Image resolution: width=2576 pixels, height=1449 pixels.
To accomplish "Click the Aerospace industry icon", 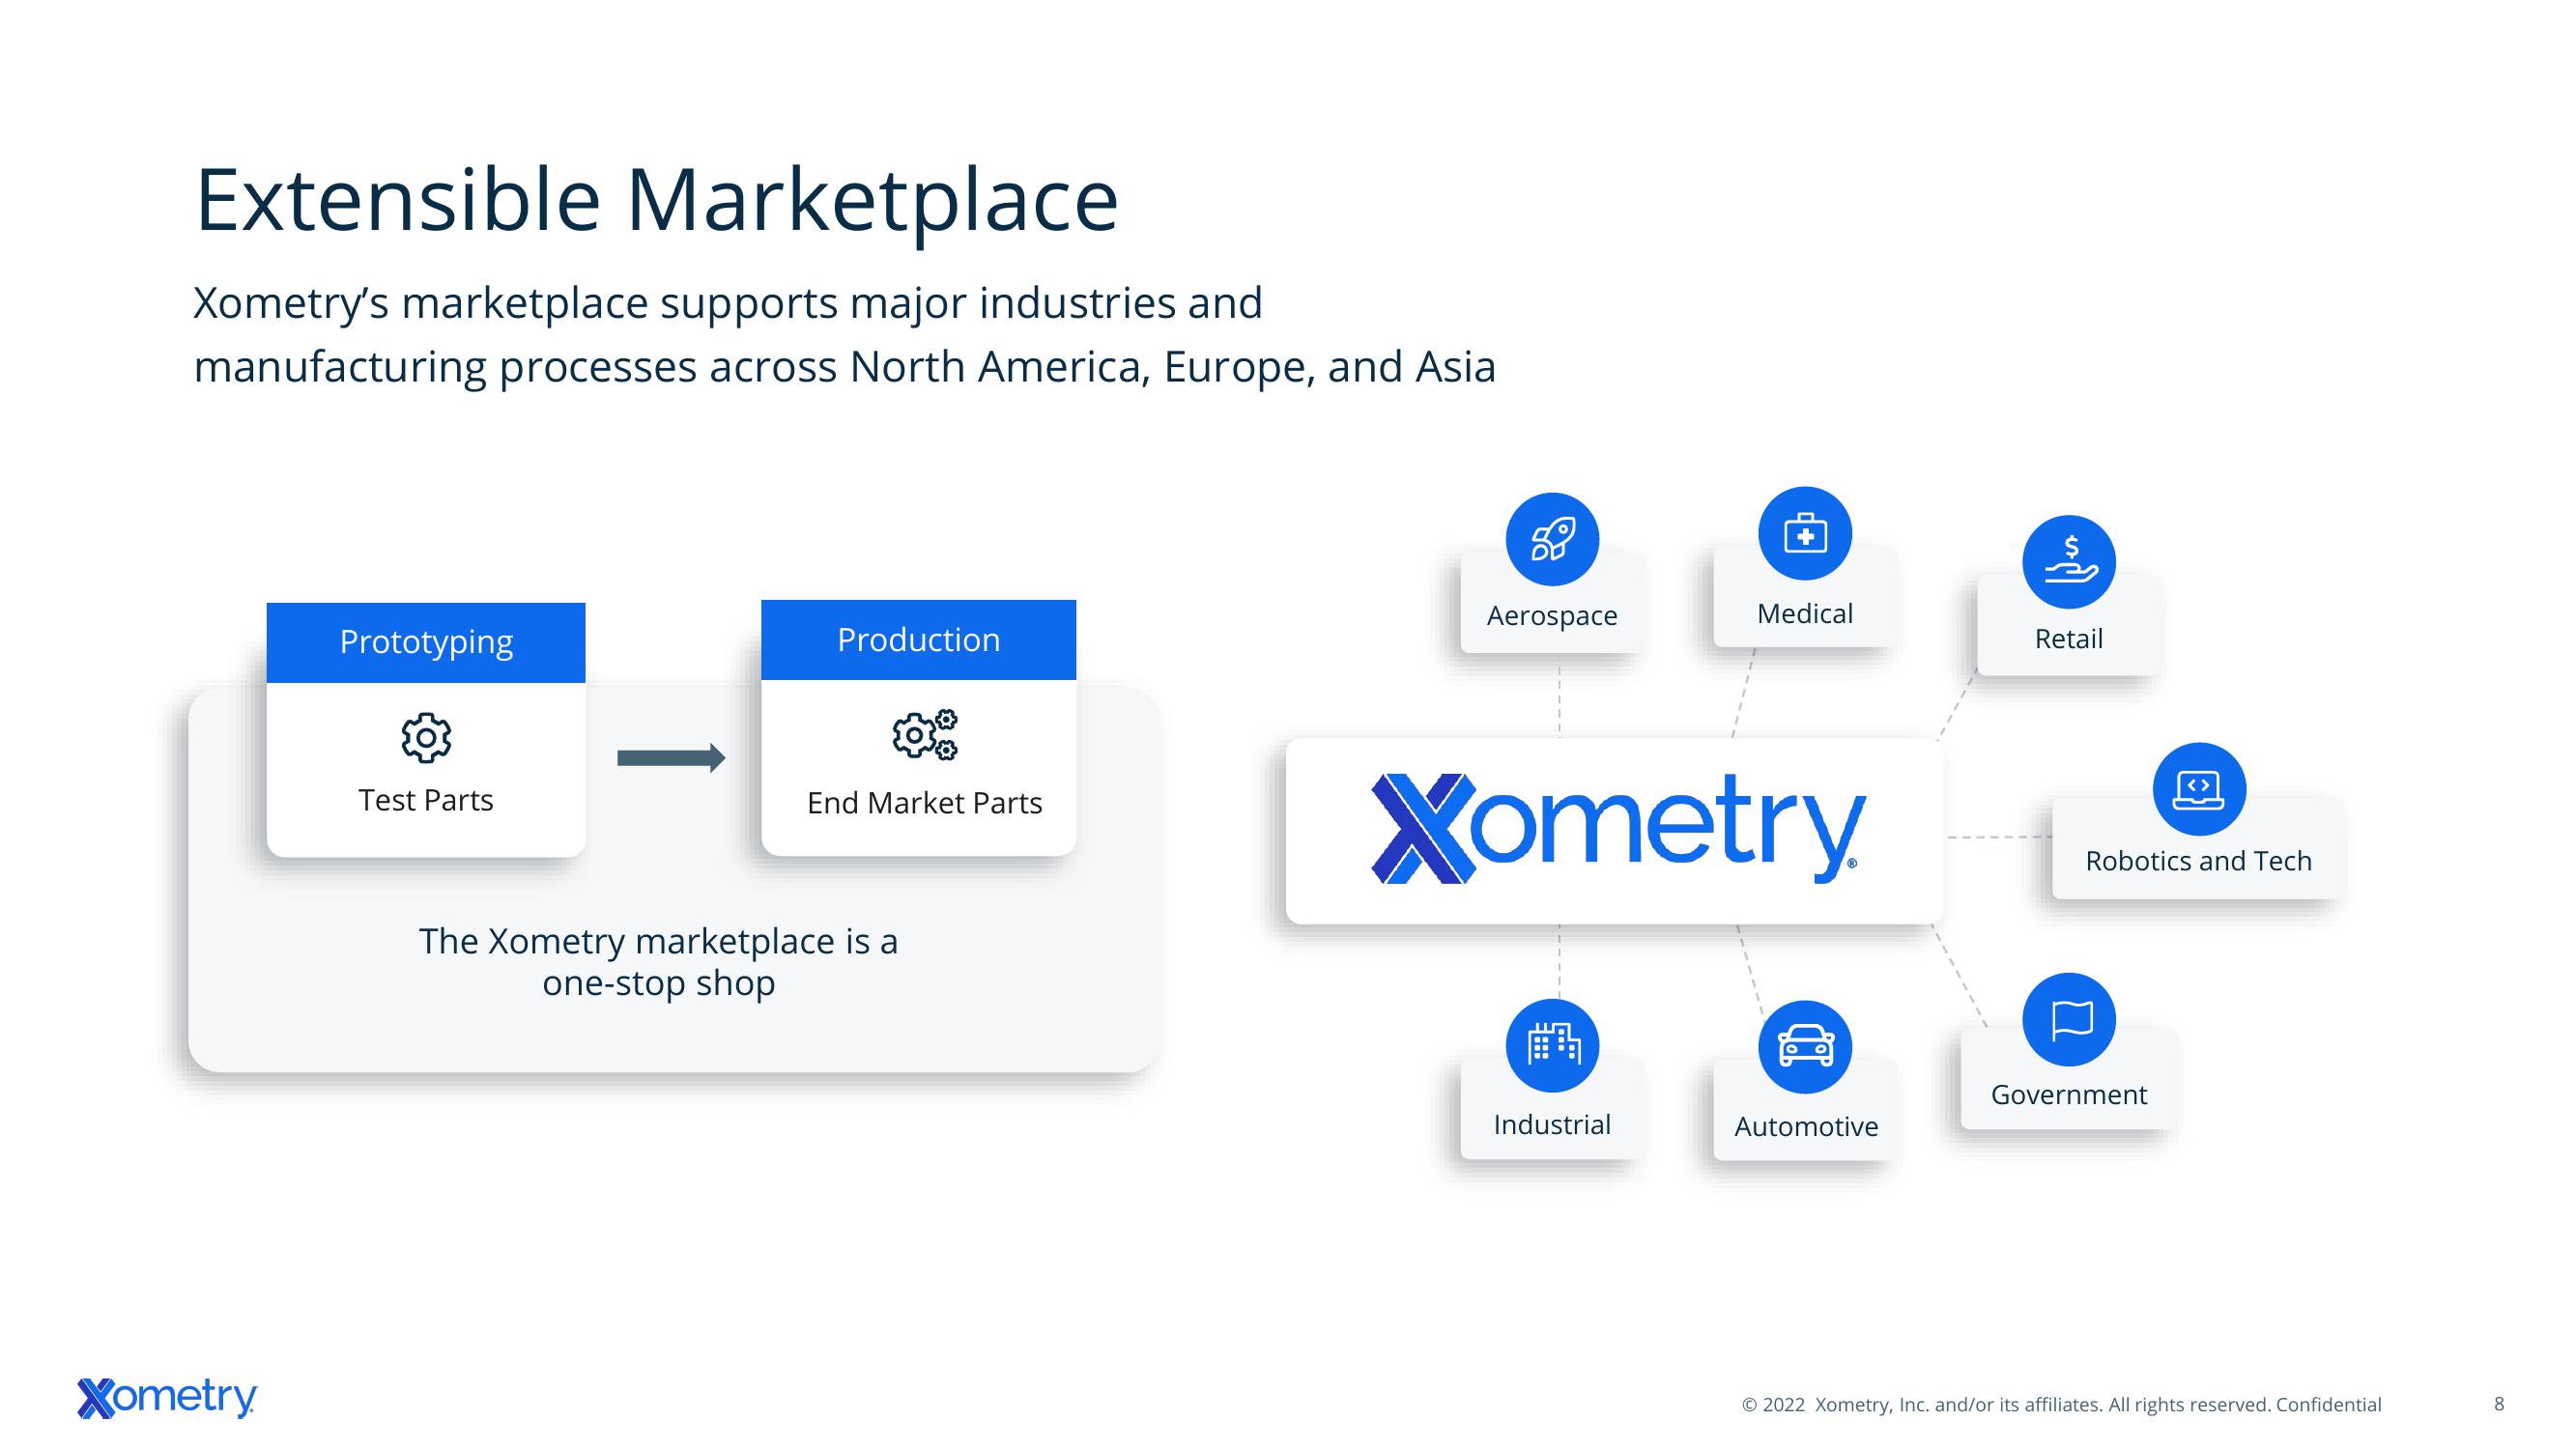I will point(1554,536).
